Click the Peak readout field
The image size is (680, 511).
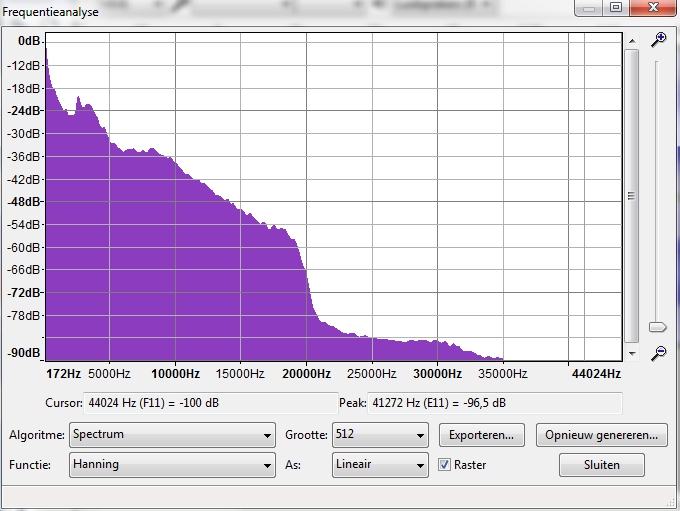click(x=495, y=403)
